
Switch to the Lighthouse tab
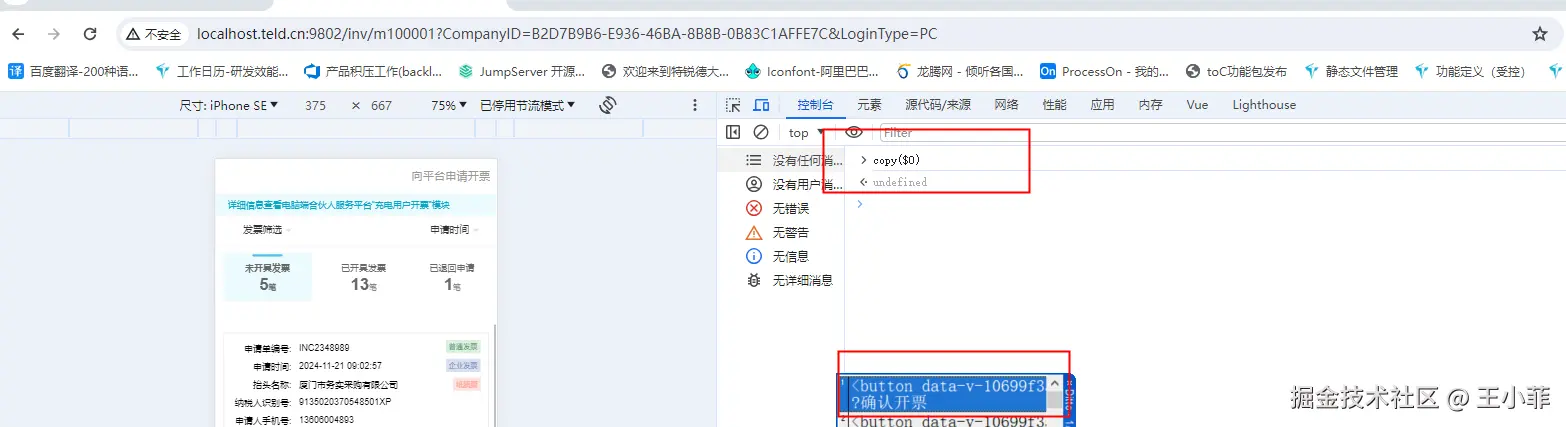(x=1264, y=105)
